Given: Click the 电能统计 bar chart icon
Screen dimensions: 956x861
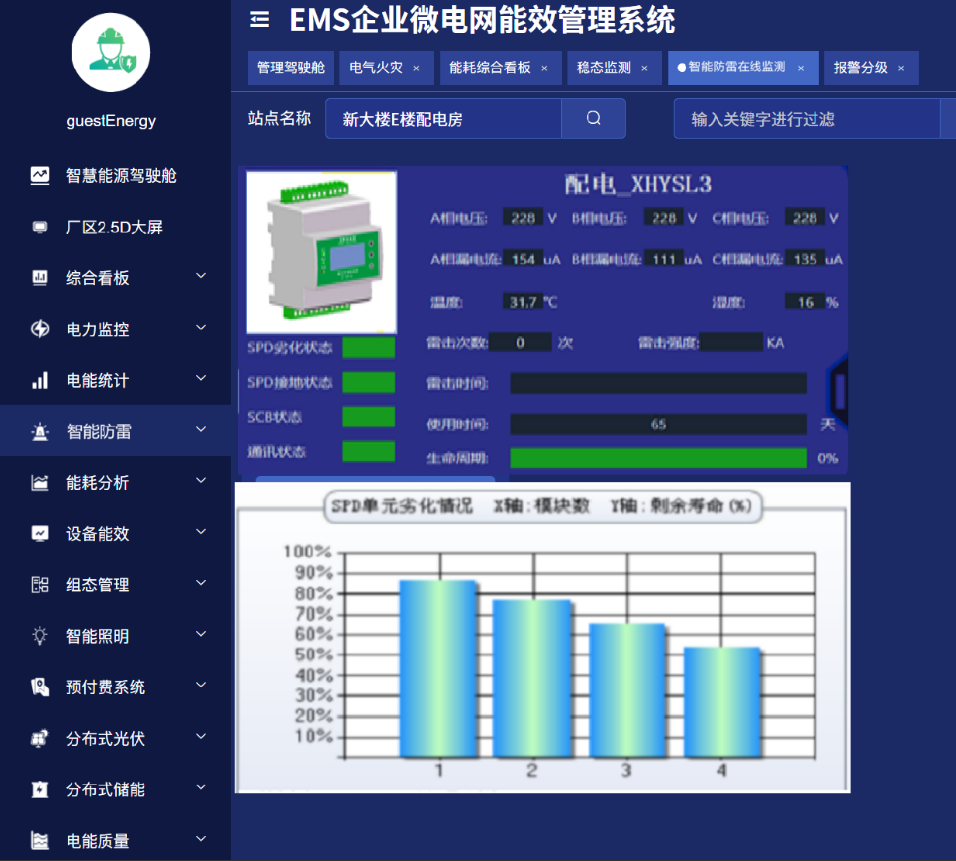Looking at the screenshot, I should (x=40, y=380).
